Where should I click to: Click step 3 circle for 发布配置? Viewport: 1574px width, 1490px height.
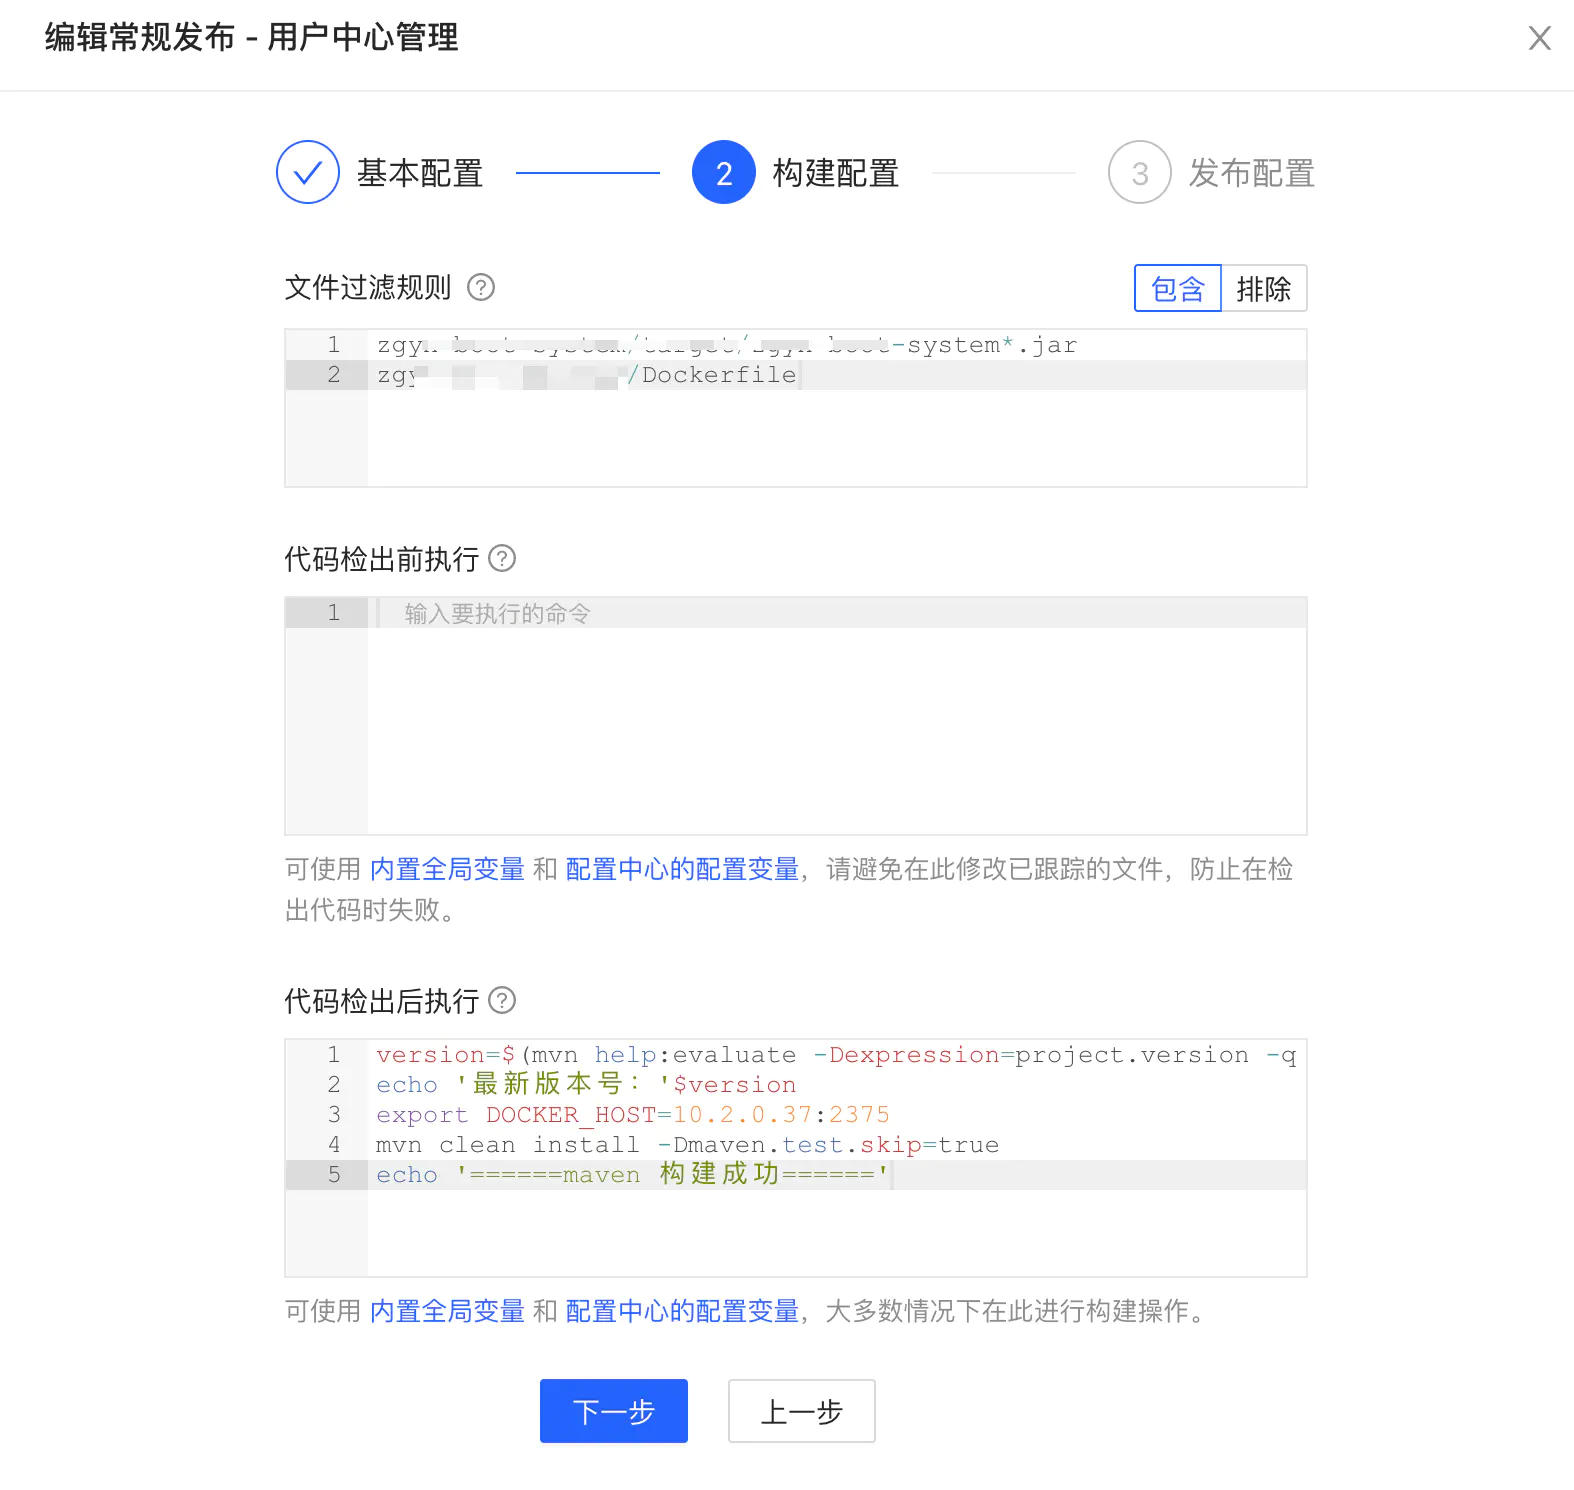[x=1140, y=172]
